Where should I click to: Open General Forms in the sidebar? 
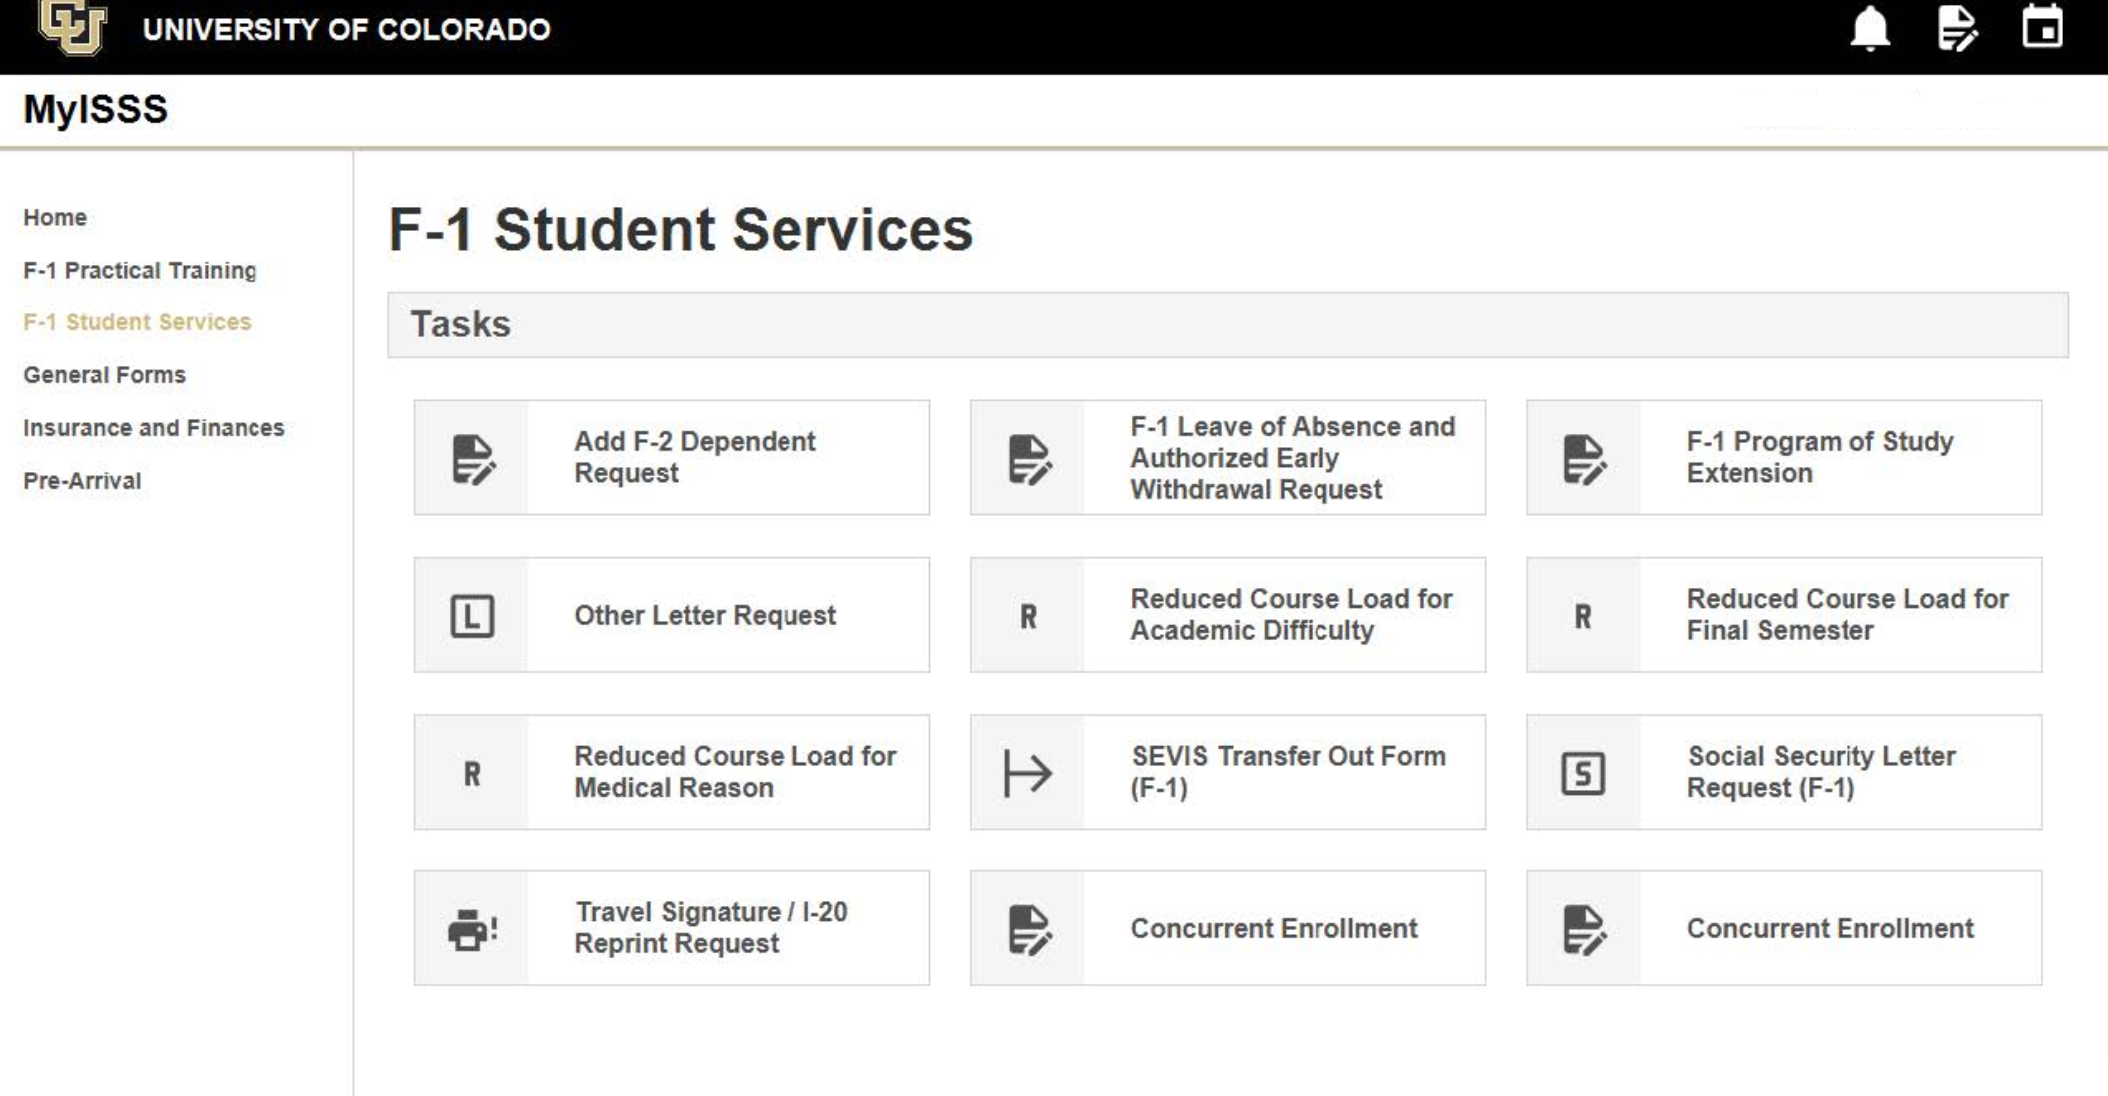(105, 375)
